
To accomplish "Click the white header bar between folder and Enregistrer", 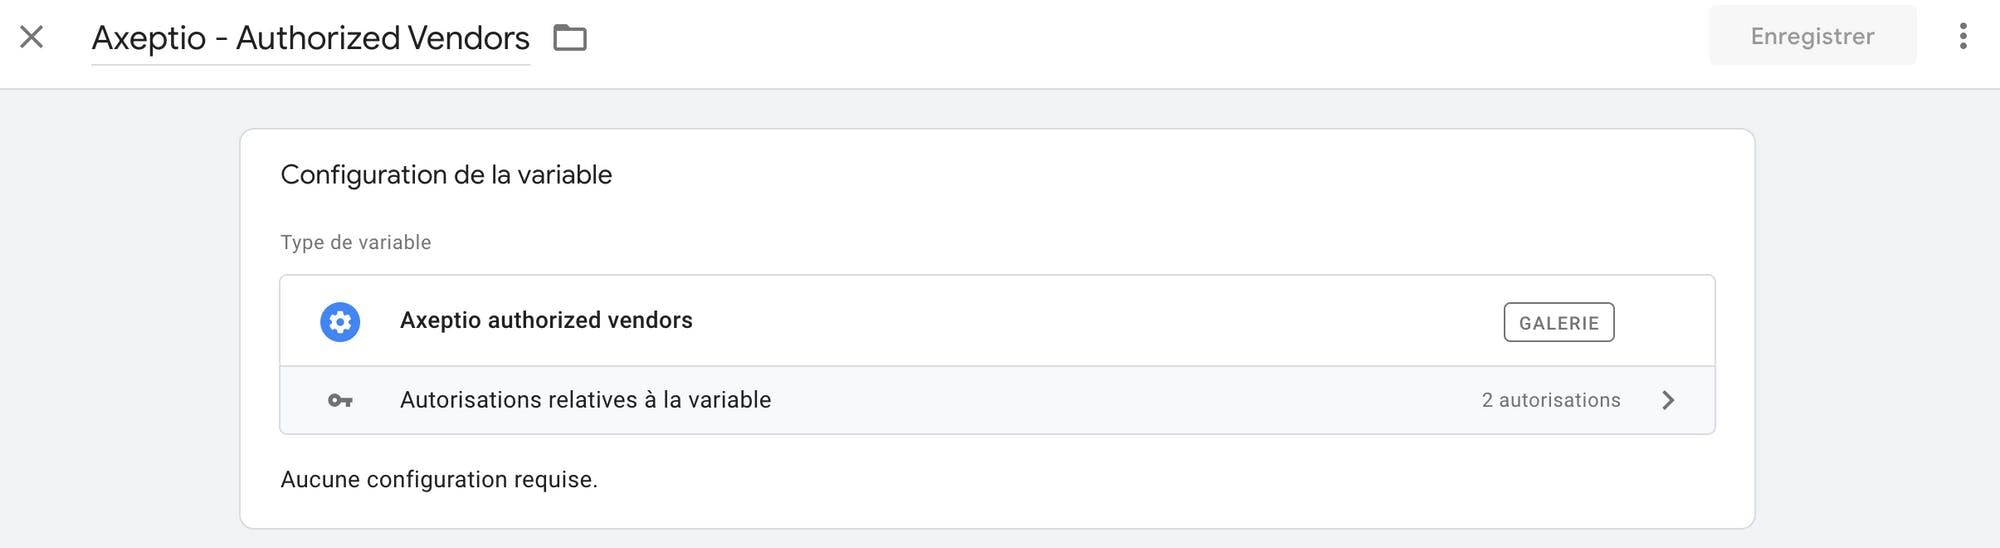I will pos(1150,40).
